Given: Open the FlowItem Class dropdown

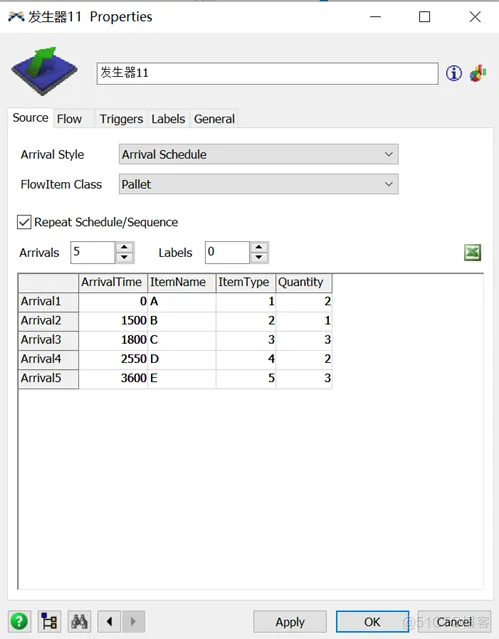Looking at the screenshot, I should [x=258, y=184].
